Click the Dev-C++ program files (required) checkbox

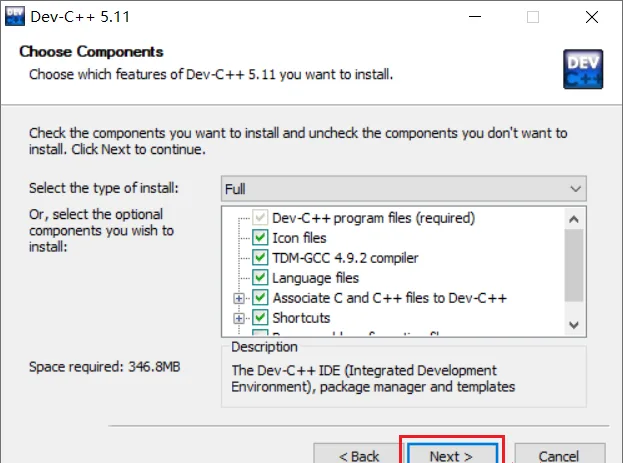click(x=260, y=218)
